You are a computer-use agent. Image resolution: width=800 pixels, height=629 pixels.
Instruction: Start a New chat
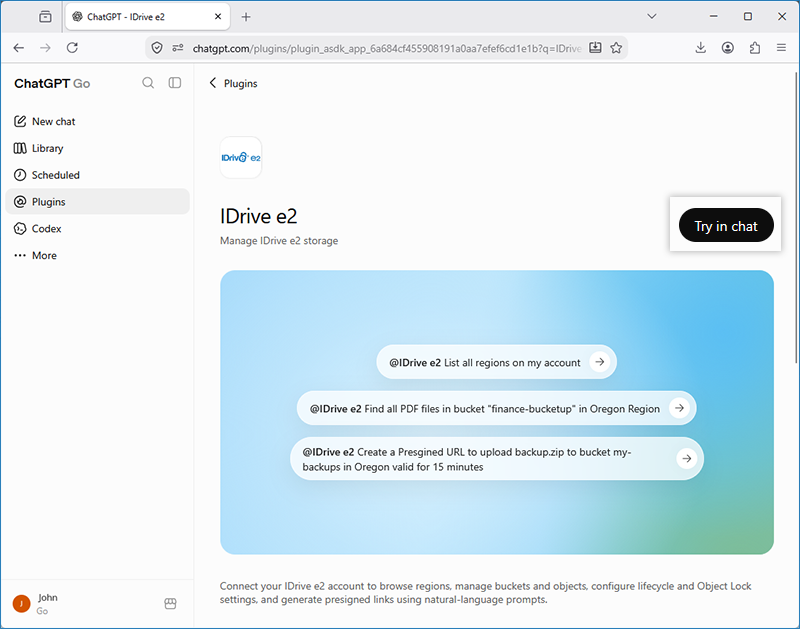tap(97, 121)
